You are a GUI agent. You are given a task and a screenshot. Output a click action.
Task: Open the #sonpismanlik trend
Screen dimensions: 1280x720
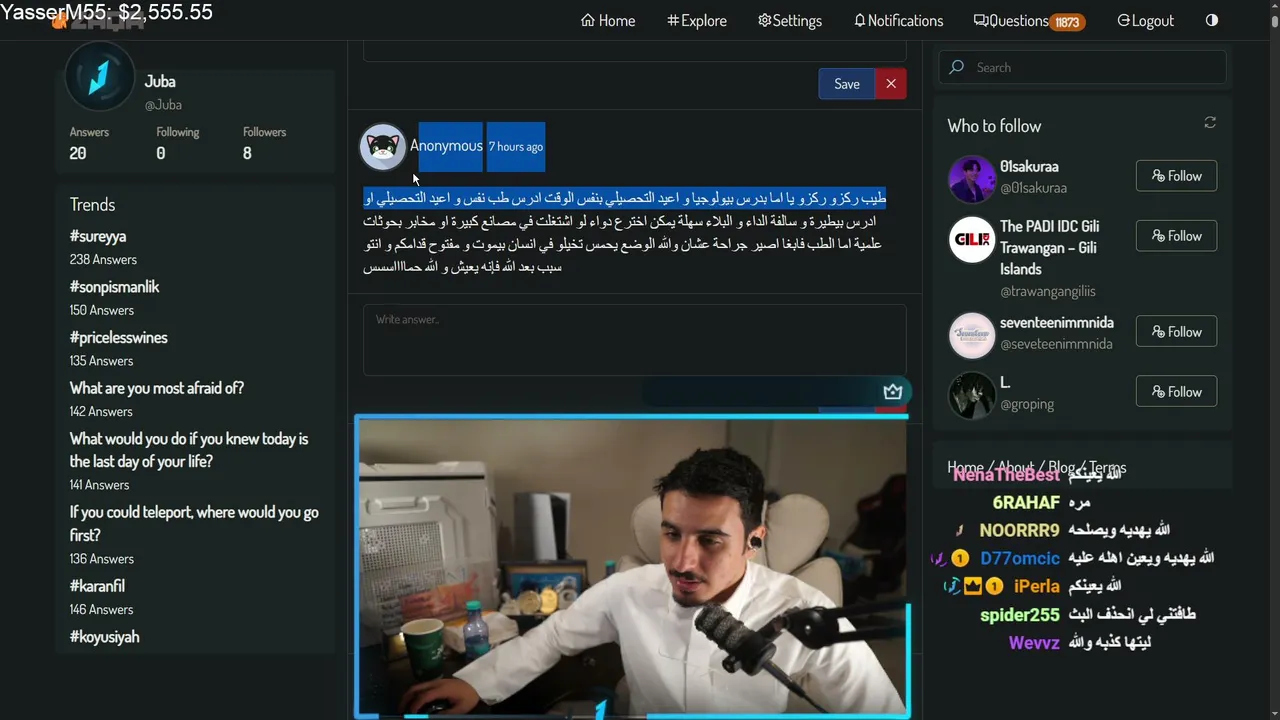pyautogui.click(x=114, y=287)
